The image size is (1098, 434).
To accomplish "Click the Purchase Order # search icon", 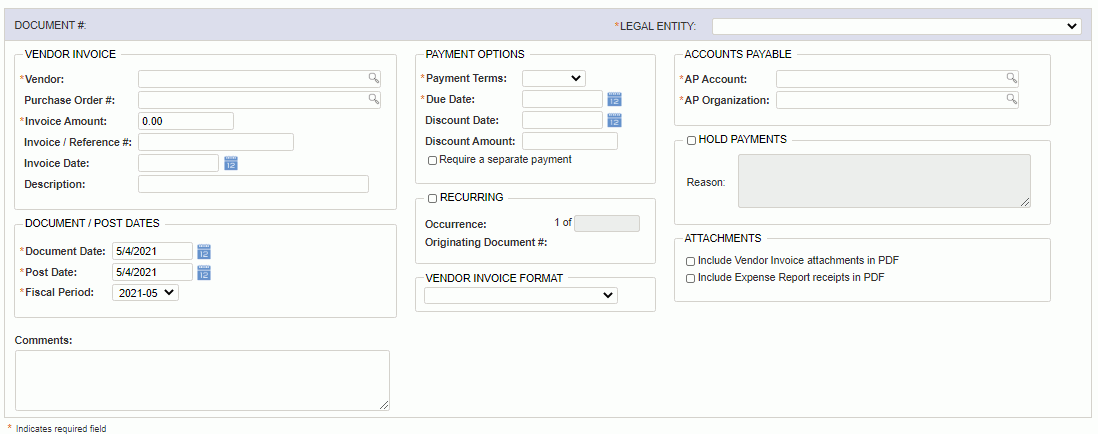I will (x=374, y=99).
